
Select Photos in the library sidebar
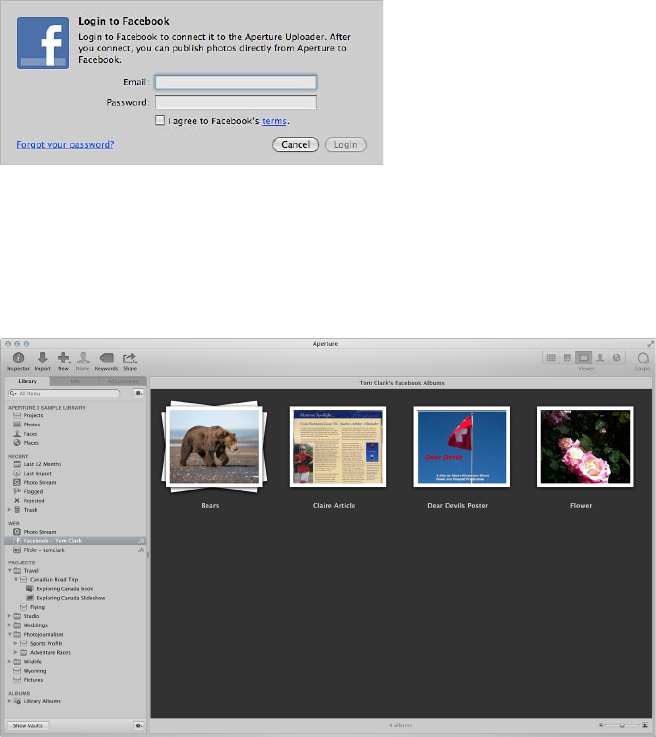(31, 424)
